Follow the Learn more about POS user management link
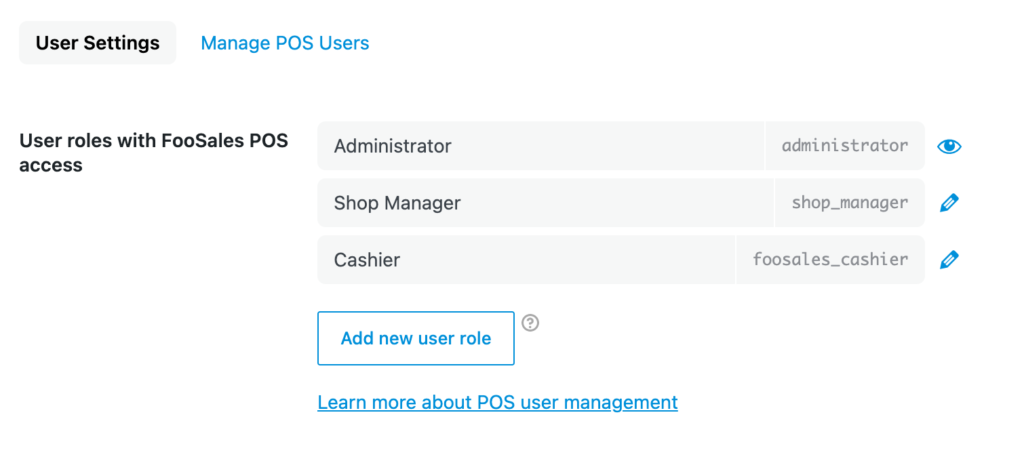This screenshot has height=457, width=1024. point(498,402)
